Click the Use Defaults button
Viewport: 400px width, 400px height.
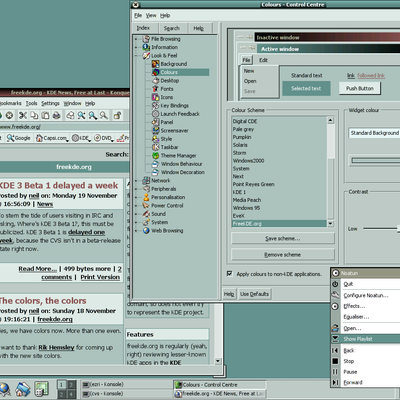coord(254,294)
